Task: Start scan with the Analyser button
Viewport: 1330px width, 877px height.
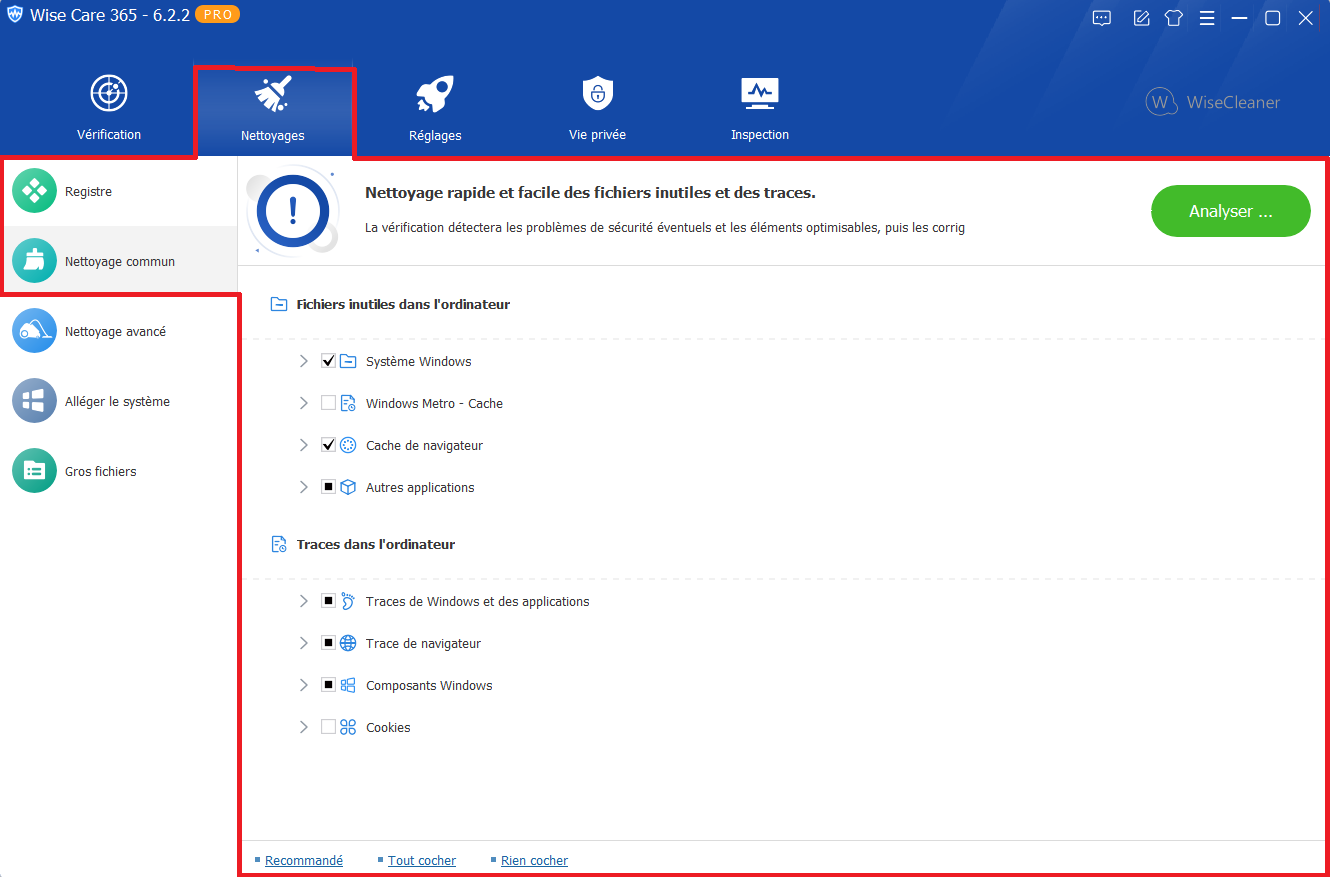Action: 1231,211
